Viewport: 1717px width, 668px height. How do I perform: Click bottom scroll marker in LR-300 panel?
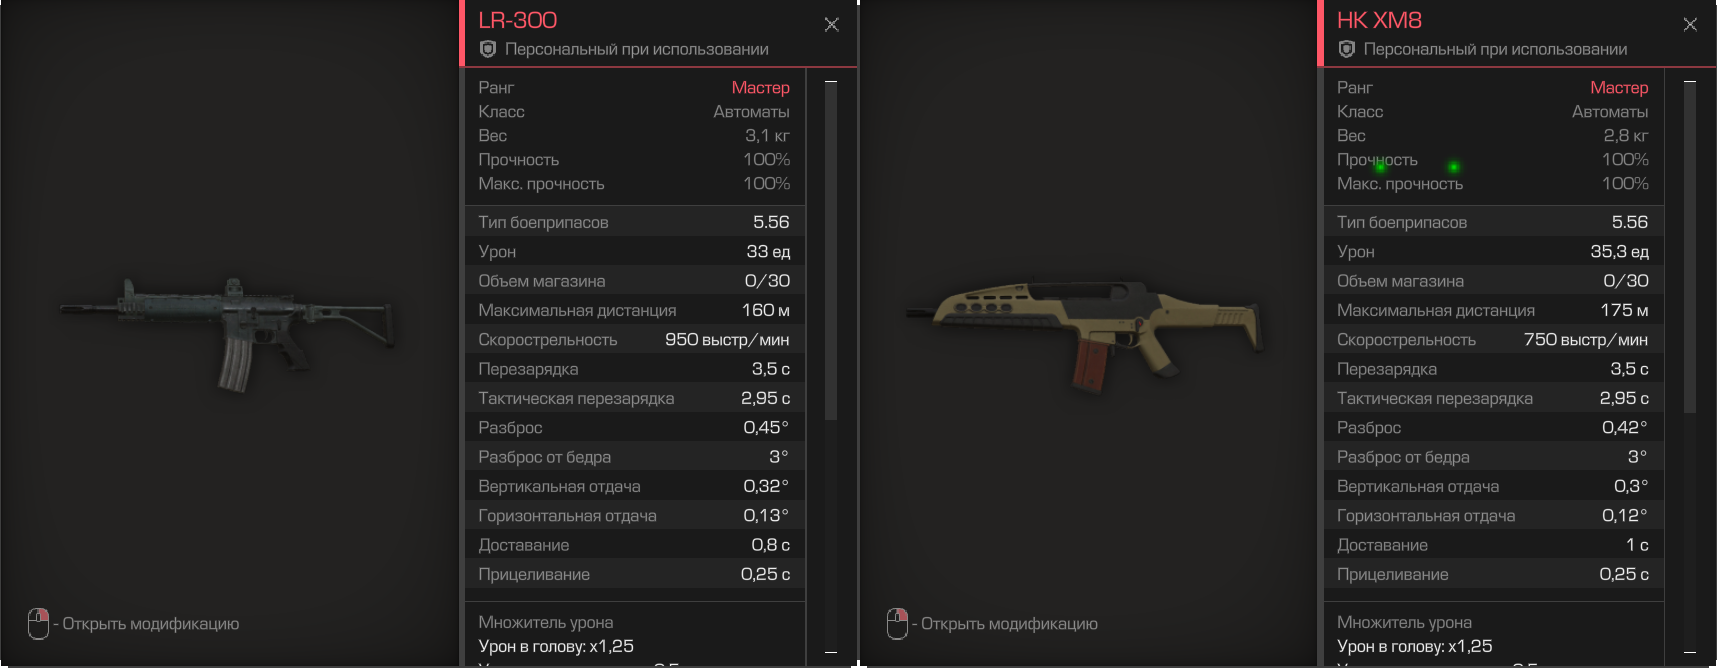pyautogui.click(x=831, y=653)
